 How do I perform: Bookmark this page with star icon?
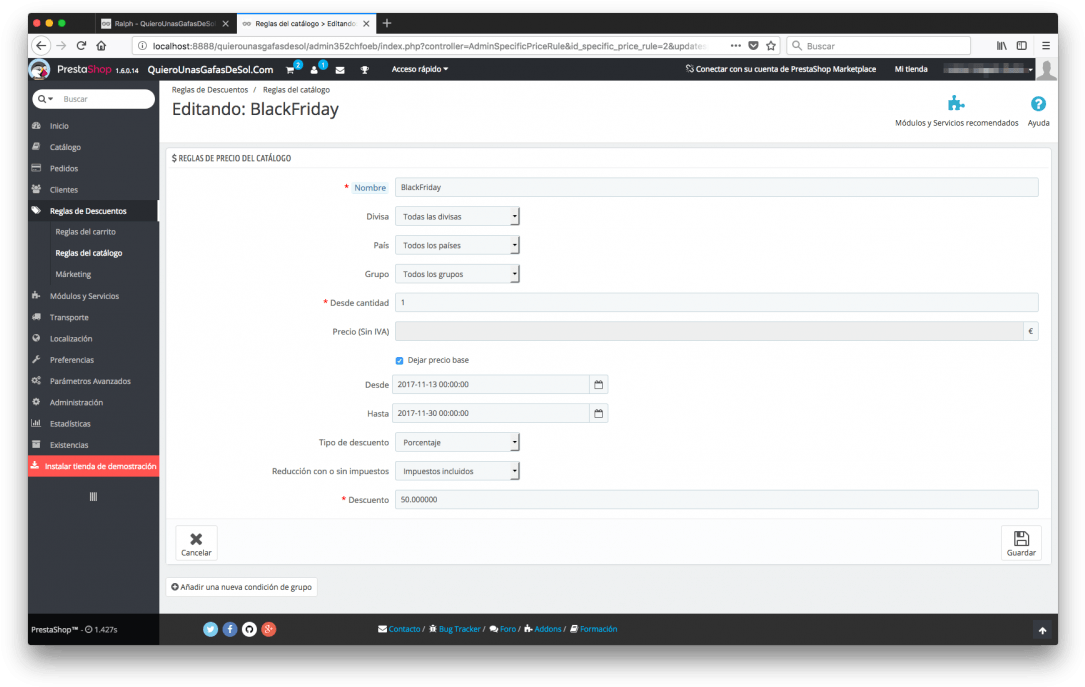(771, 46)
